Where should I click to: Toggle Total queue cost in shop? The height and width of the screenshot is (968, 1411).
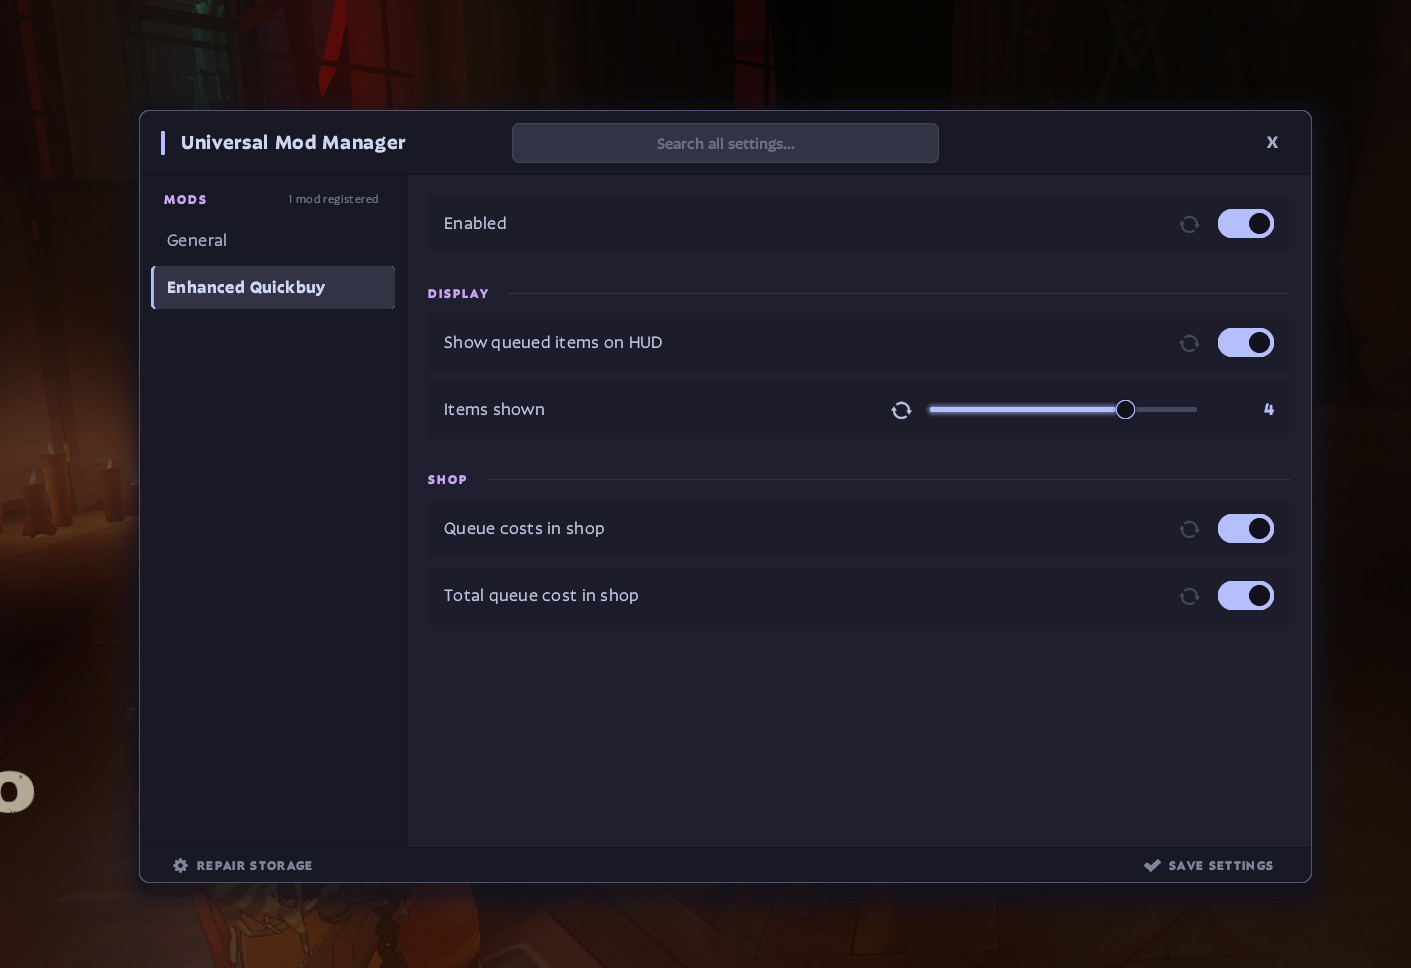[1245, 595]
